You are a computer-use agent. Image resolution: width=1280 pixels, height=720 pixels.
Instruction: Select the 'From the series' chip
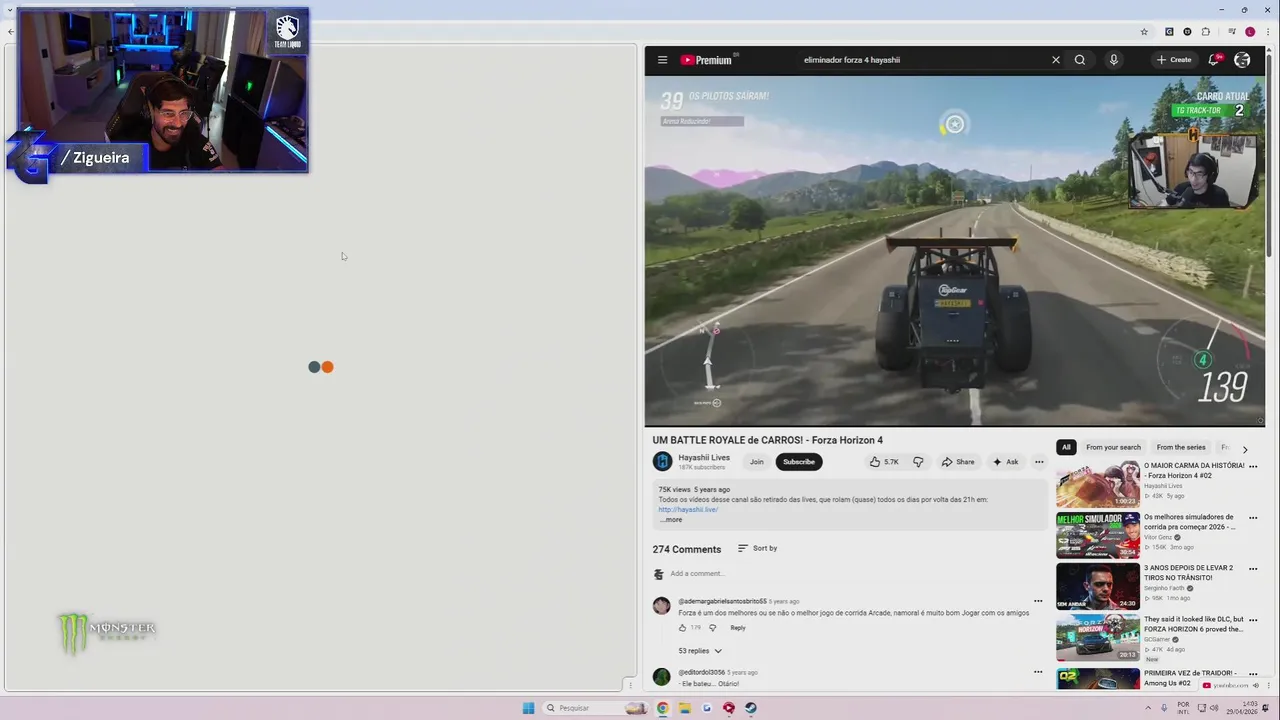[1181, 447]
